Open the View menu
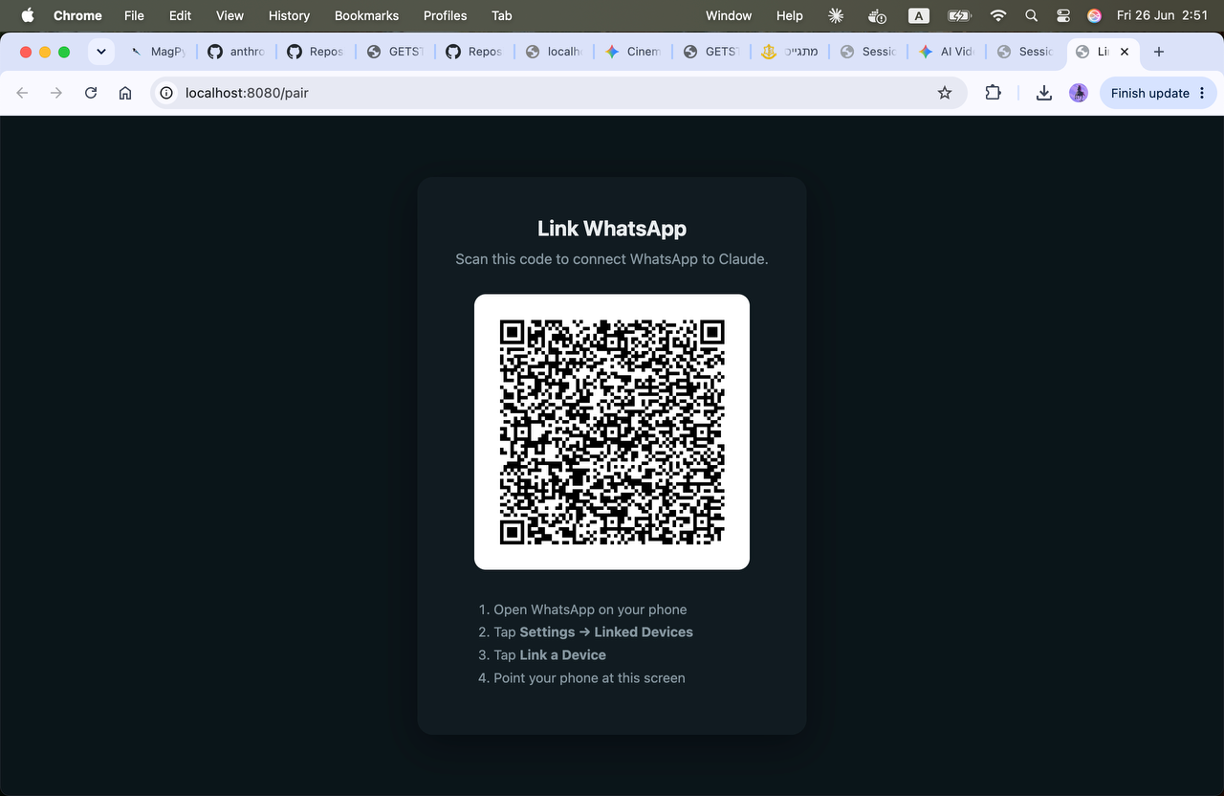The image size is (1224, 796). pyautogui.click(x=230, y=15)
